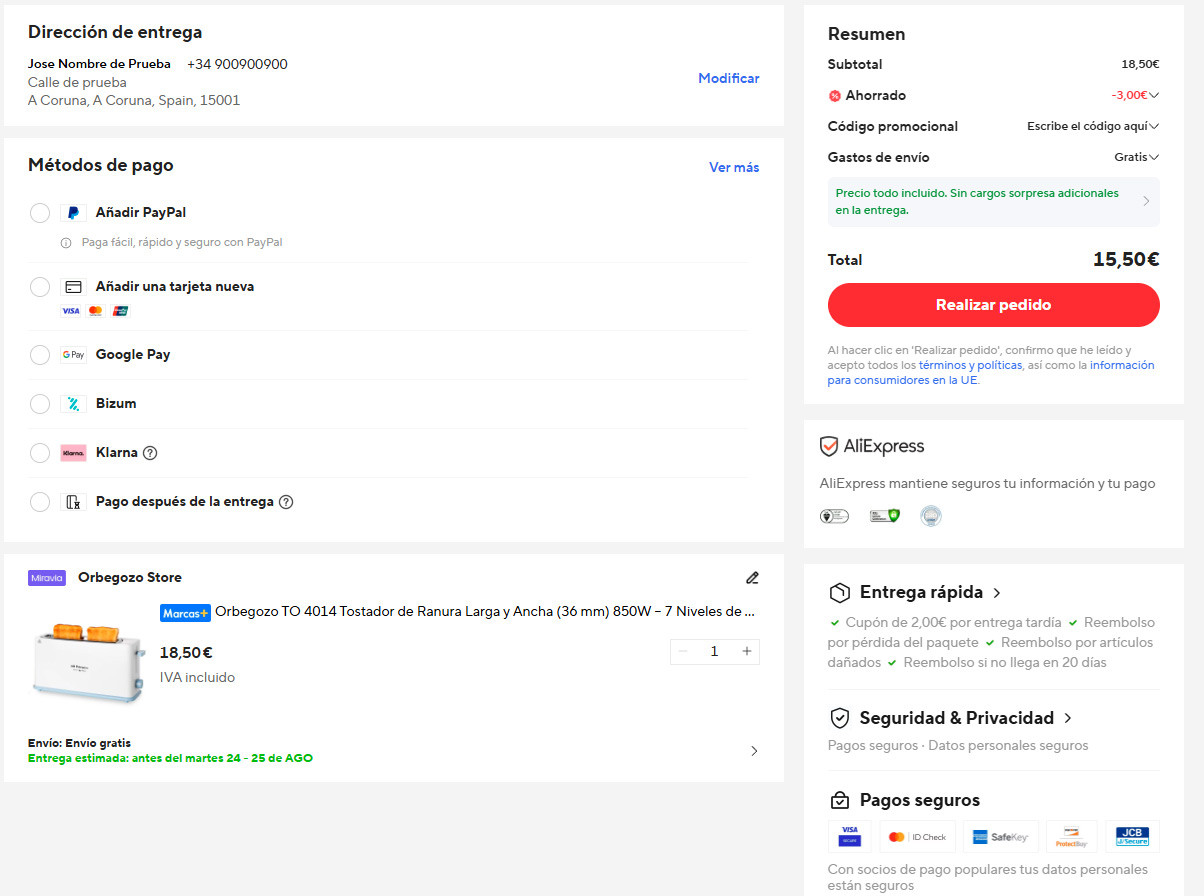Open Klarna help question mark icon

click(x=150, y=453)
